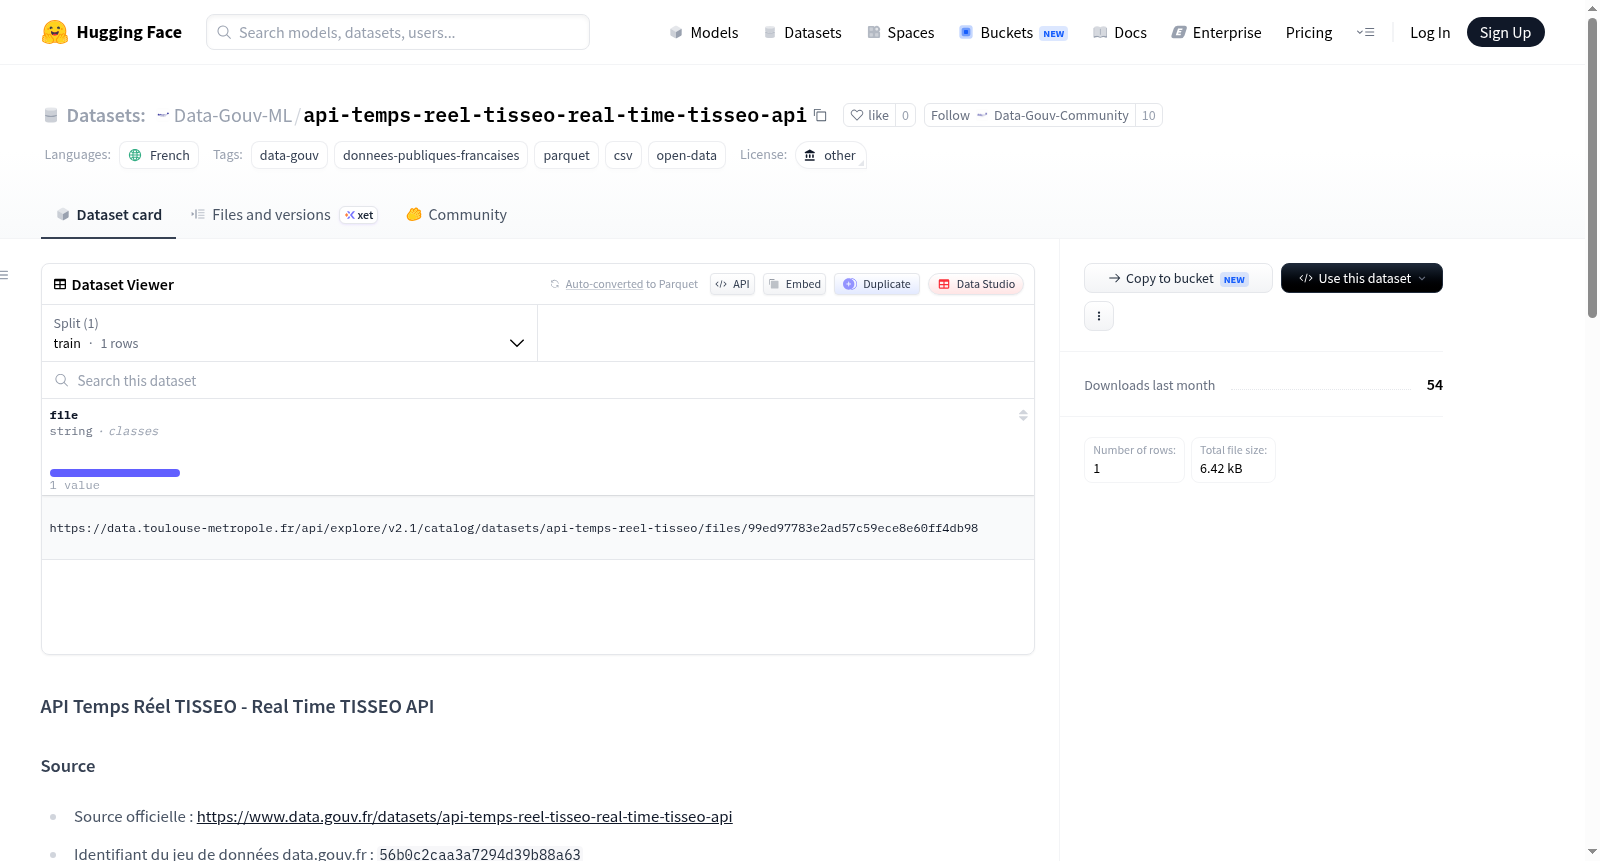Copy dataset name with copy icon
This screenshot has height=861, width=1600.
[x=820, y=115]
